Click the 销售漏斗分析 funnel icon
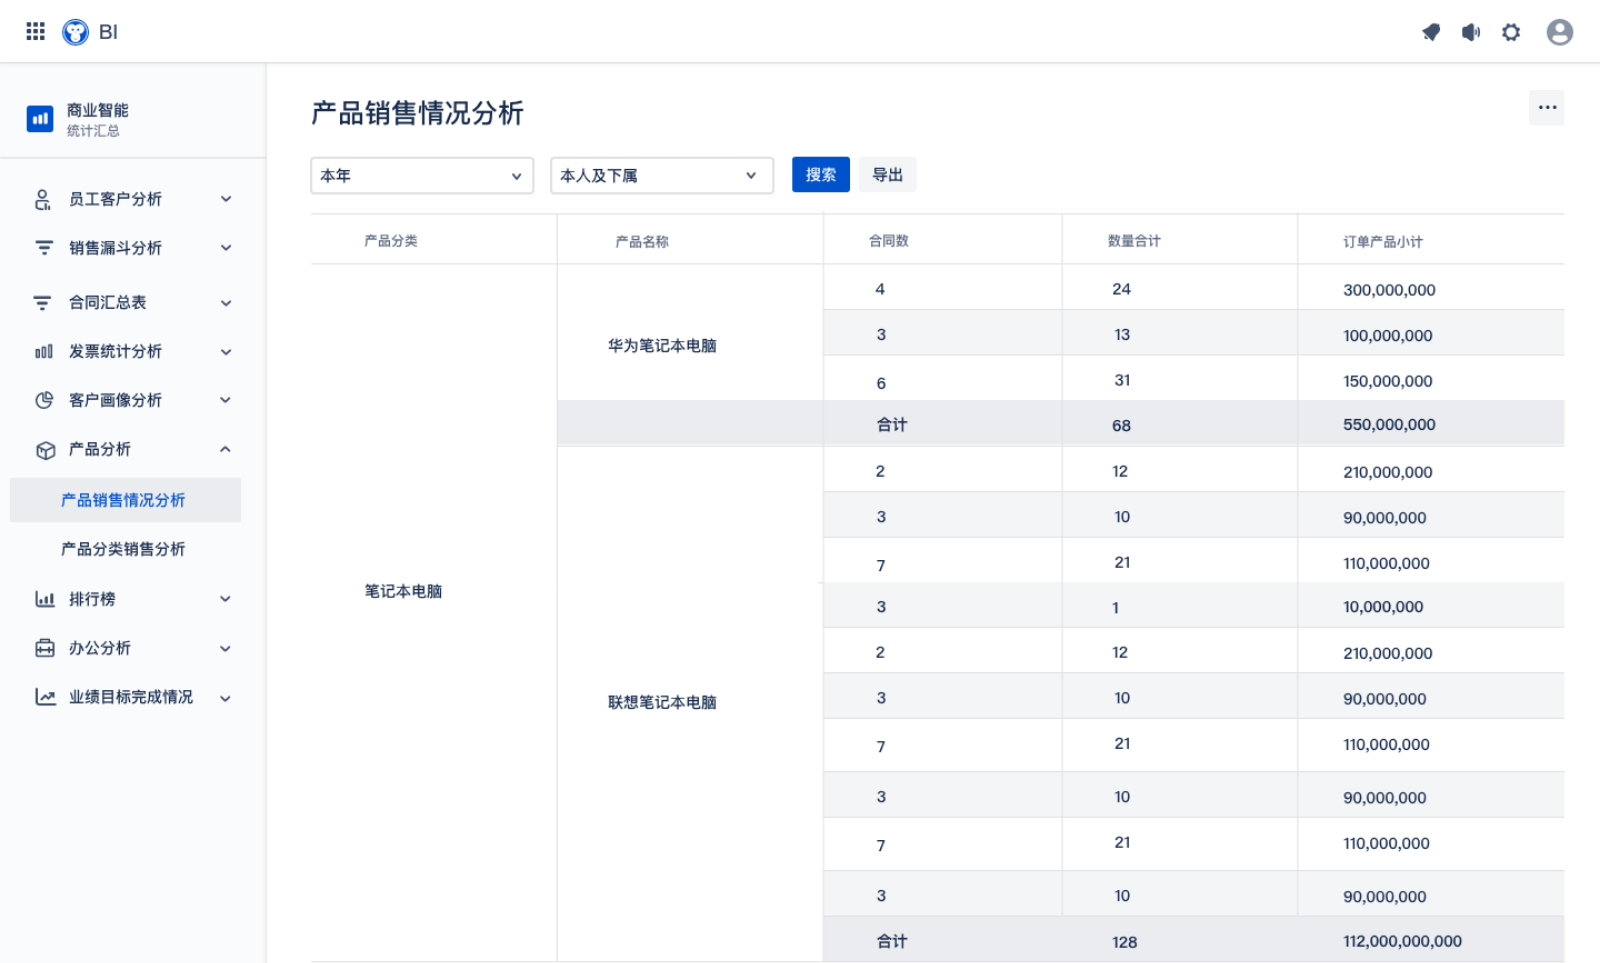The height and width of the screenshot is (963, 1600). [x=44, y=248]
